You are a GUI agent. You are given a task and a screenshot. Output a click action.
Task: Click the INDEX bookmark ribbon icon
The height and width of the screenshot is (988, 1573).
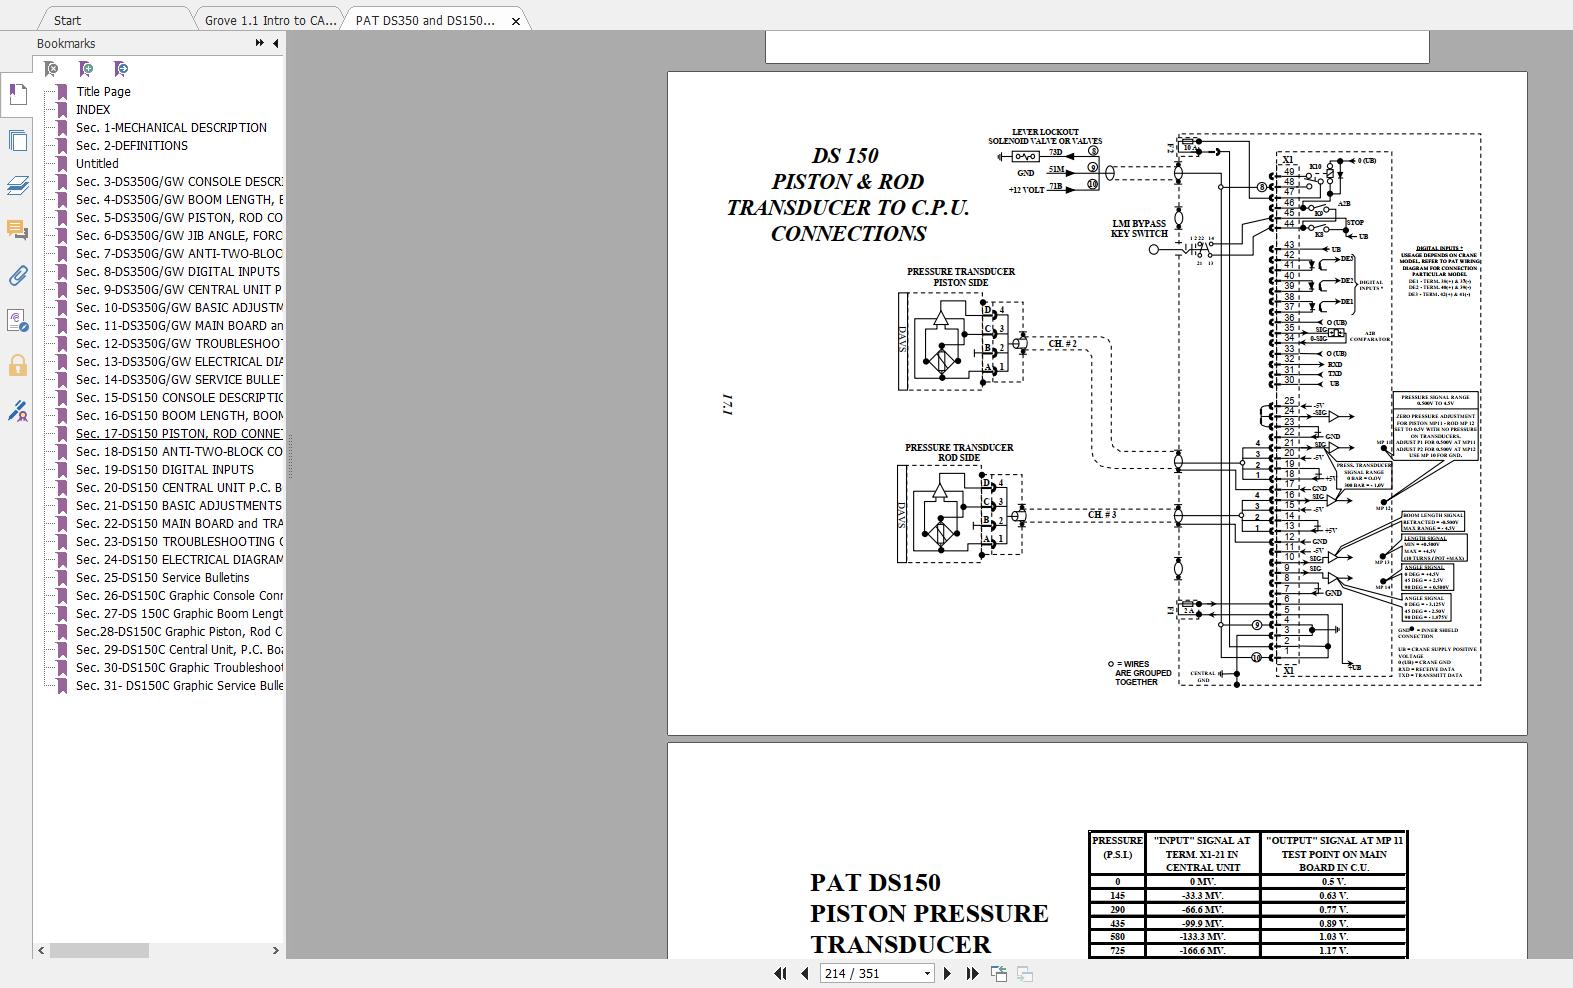pos(62,110)
